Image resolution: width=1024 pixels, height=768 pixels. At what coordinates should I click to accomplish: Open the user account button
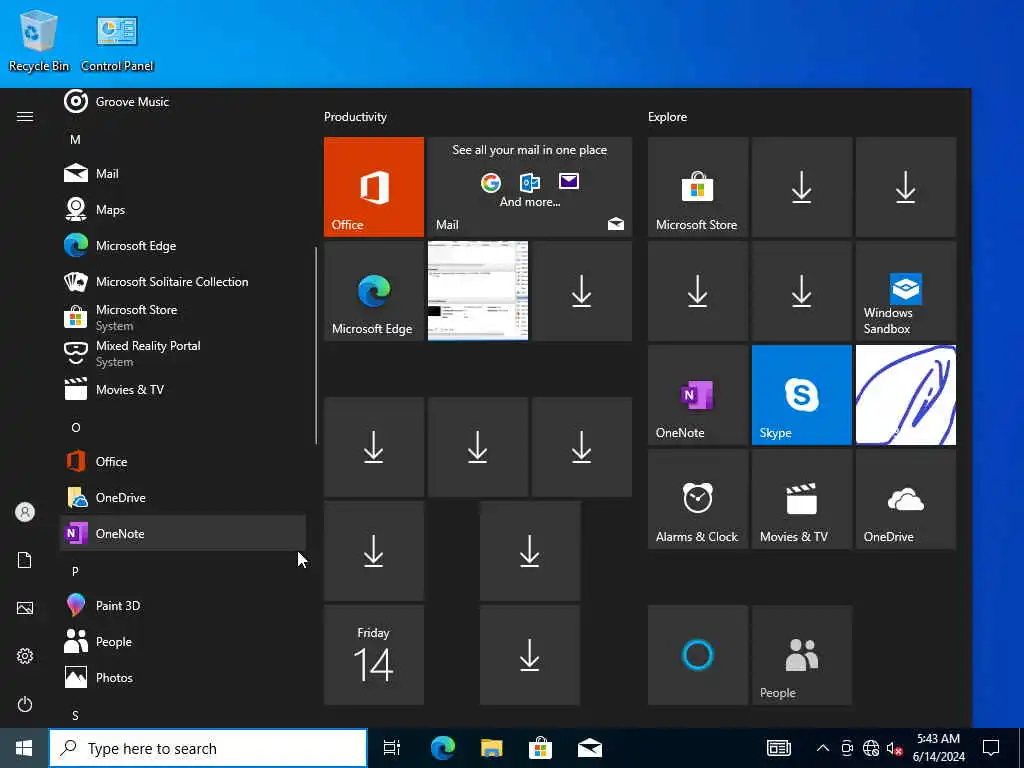25,512
